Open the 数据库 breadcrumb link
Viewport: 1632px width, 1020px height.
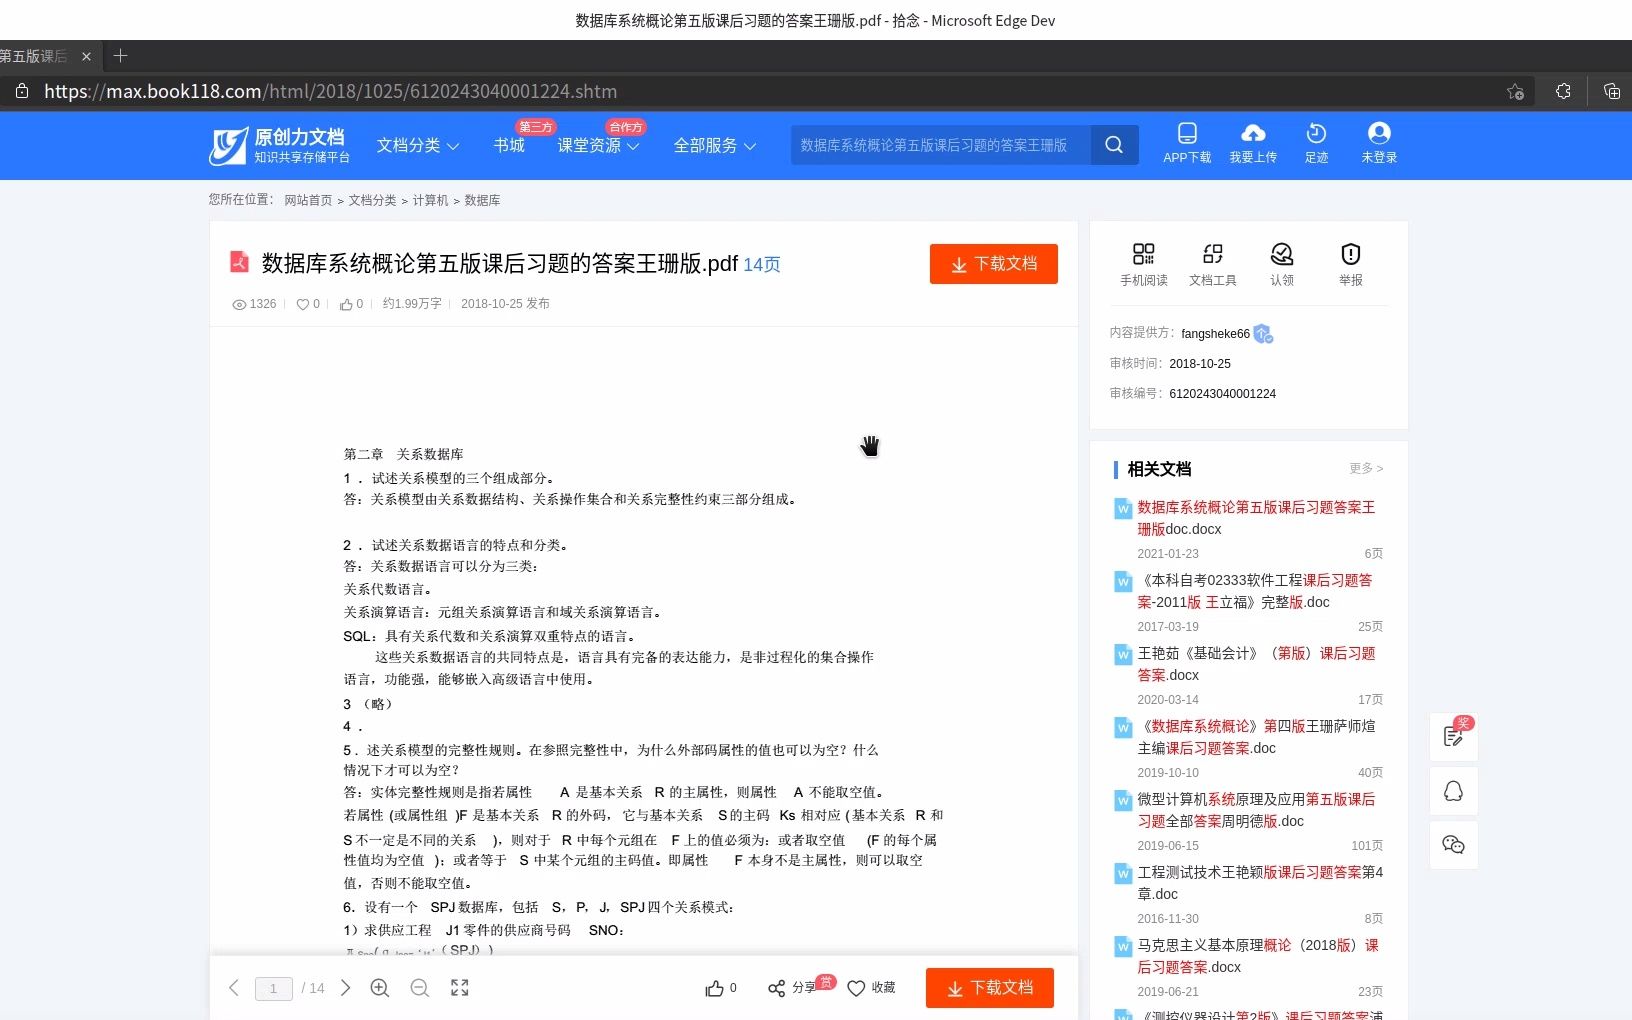pos(482,200)
